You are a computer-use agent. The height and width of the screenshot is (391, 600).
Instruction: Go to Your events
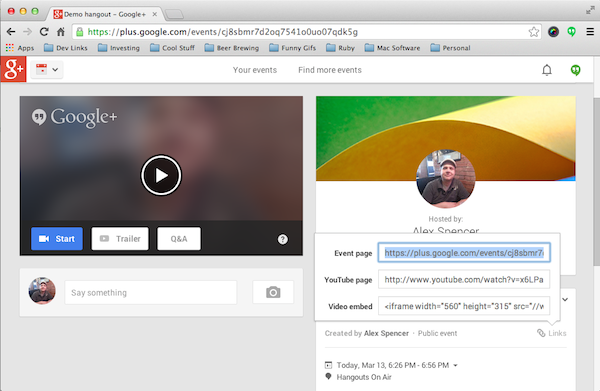click(x=255, y=70)
